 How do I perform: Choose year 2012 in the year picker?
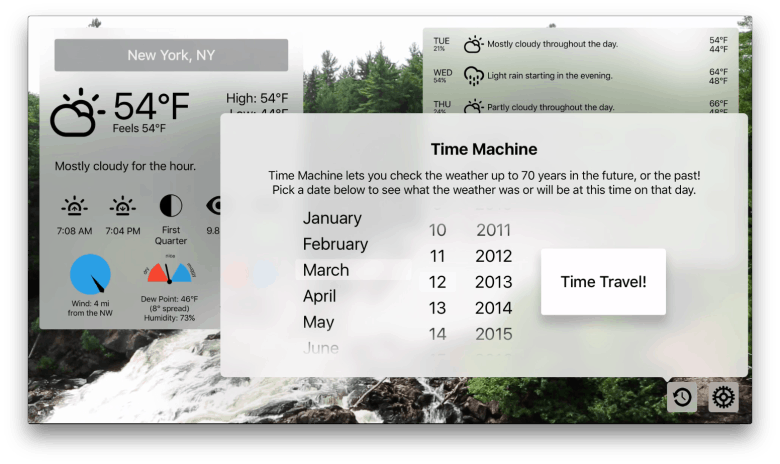tap(493, 256)
